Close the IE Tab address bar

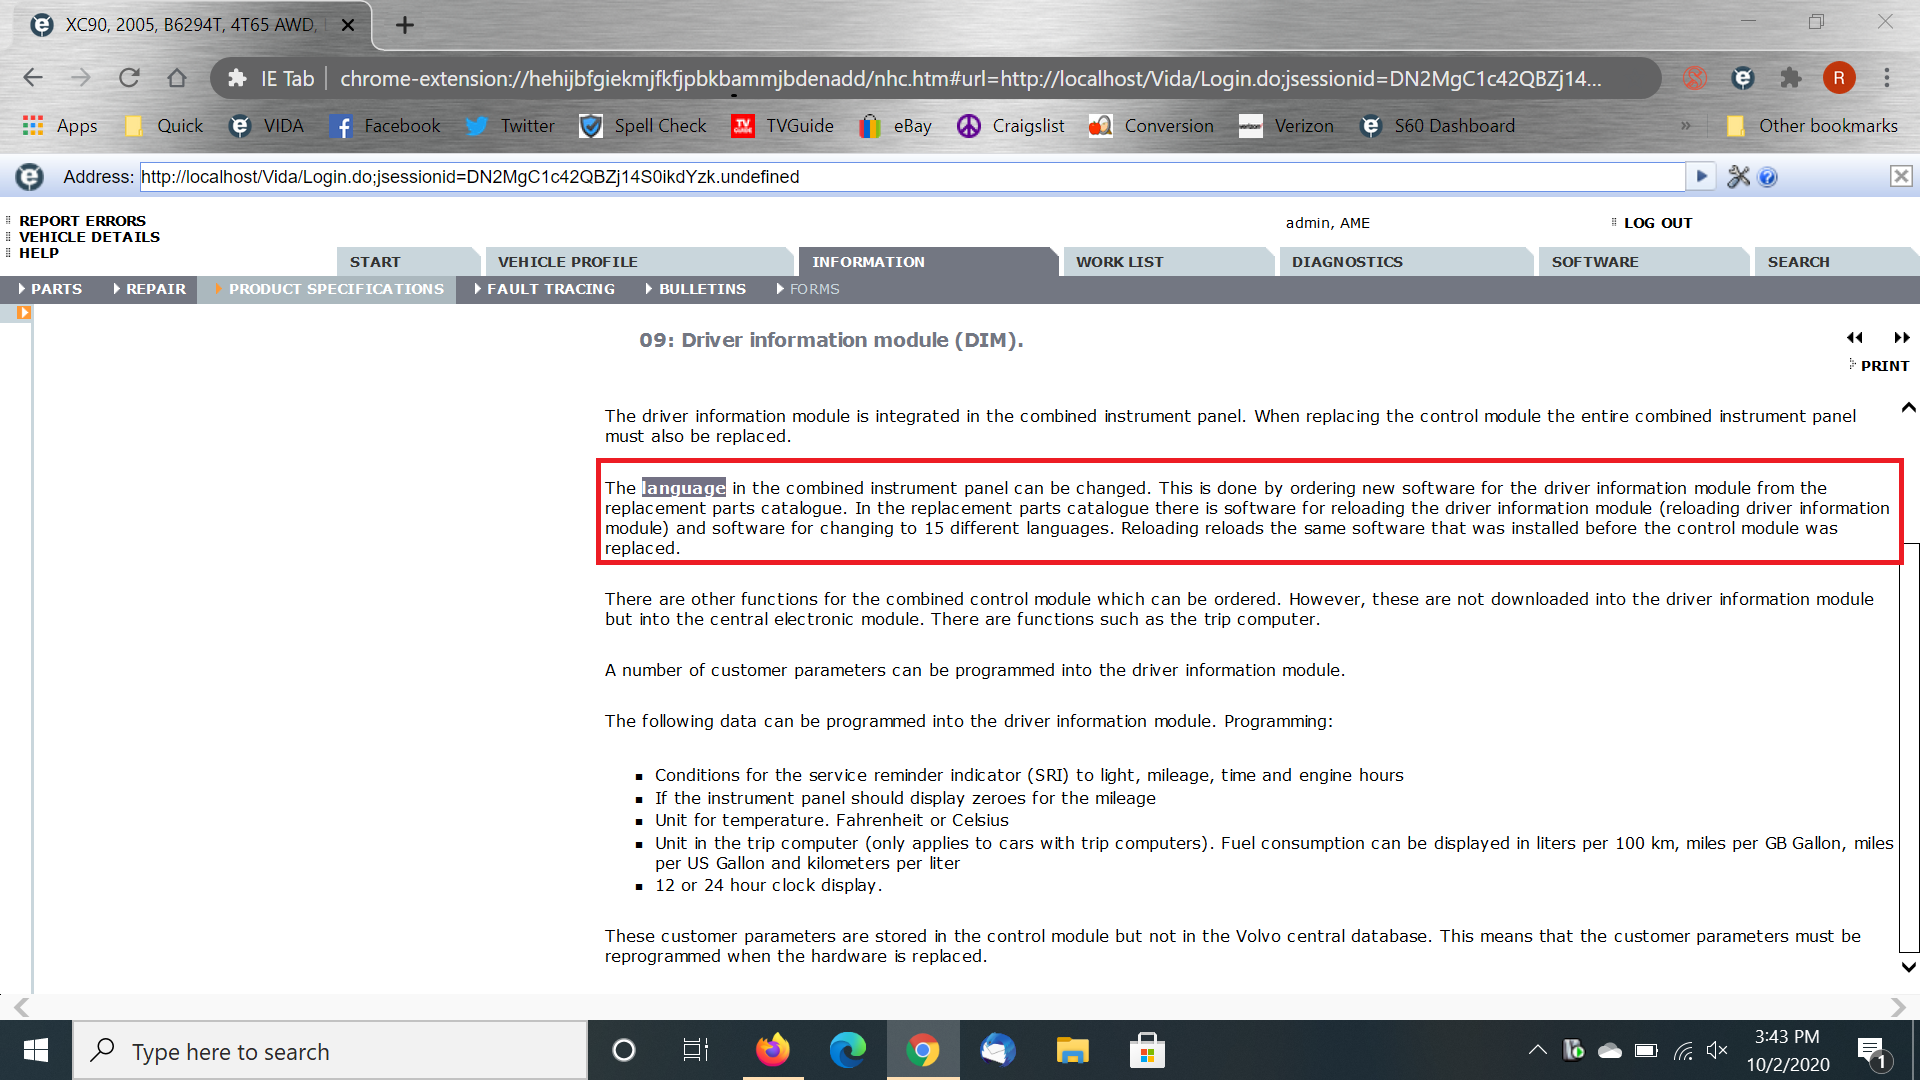point(1900,177)
